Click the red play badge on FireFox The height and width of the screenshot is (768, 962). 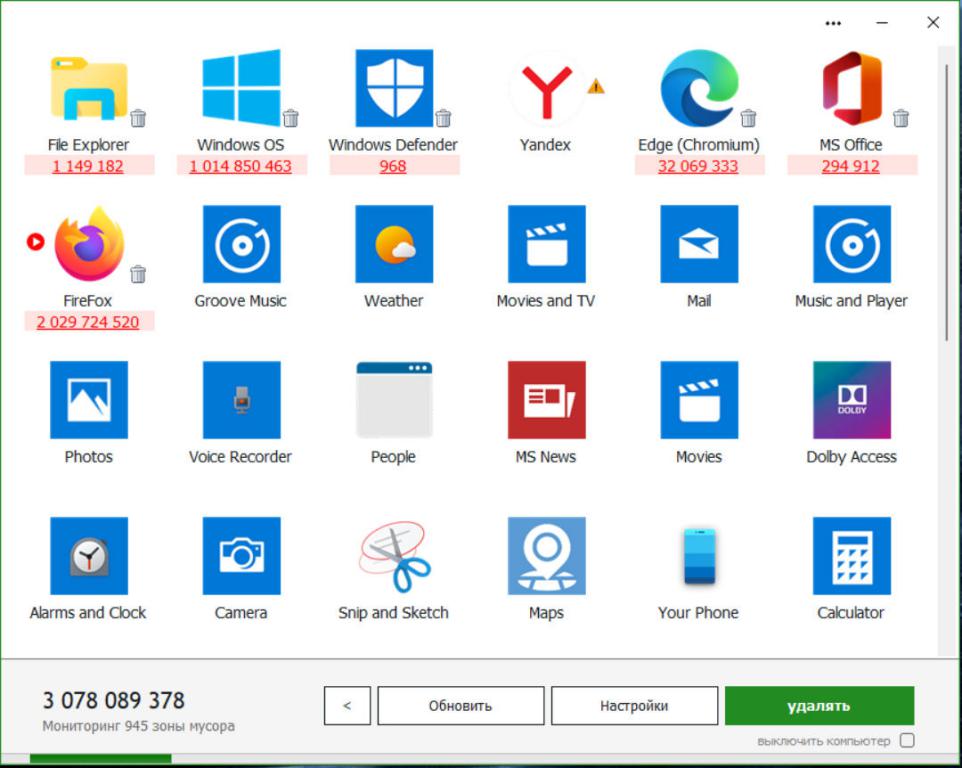coord(36,241)
